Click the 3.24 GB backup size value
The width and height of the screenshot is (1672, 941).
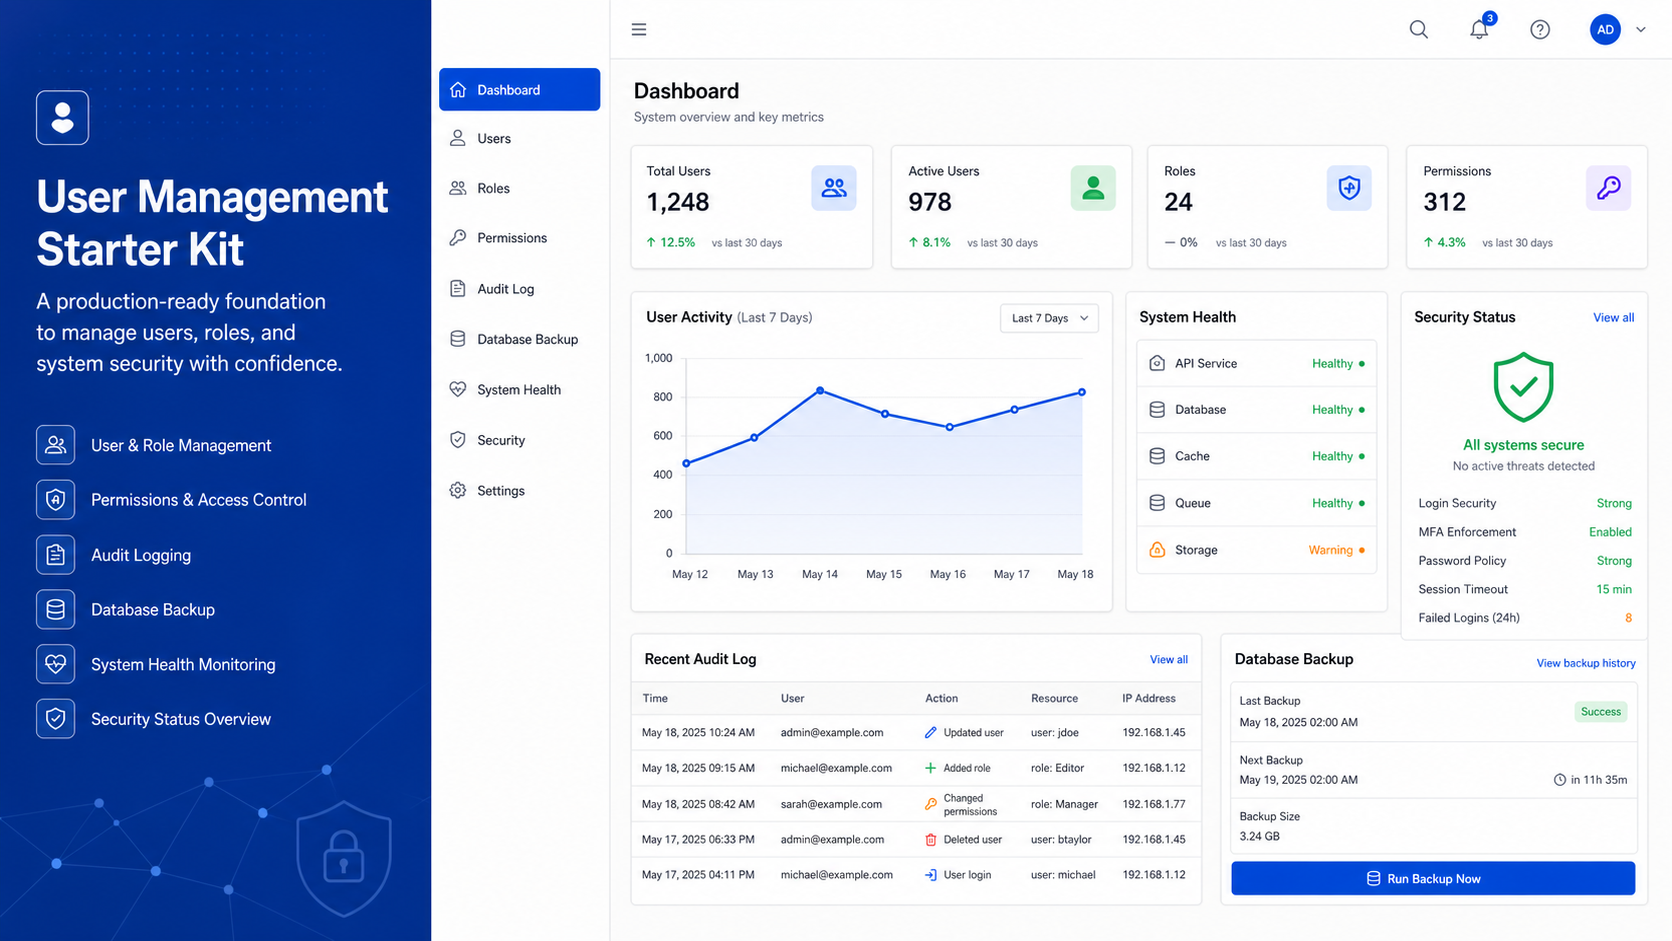click(x=1259, y=837)
